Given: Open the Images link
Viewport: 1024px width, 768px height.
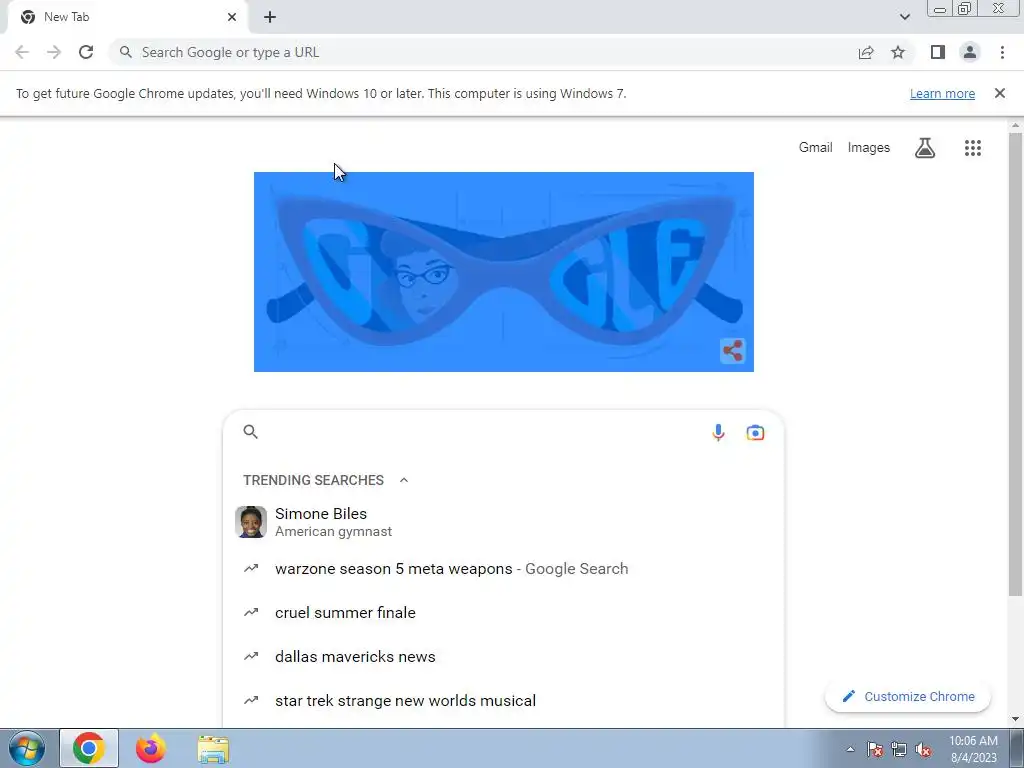Looking at the screenshot, I should (869, 148).
